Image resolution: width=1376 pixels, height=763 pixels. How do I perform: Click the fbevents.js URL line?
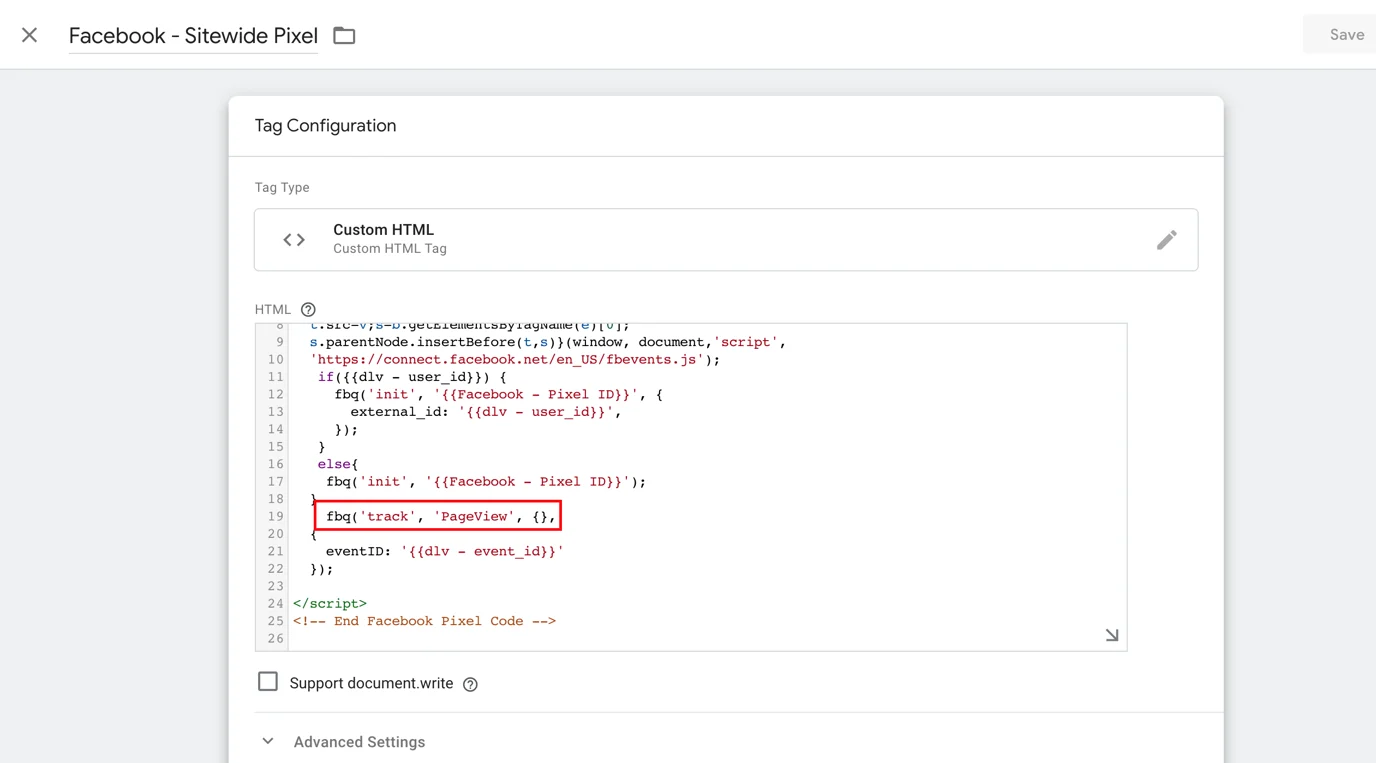(515, 359)
